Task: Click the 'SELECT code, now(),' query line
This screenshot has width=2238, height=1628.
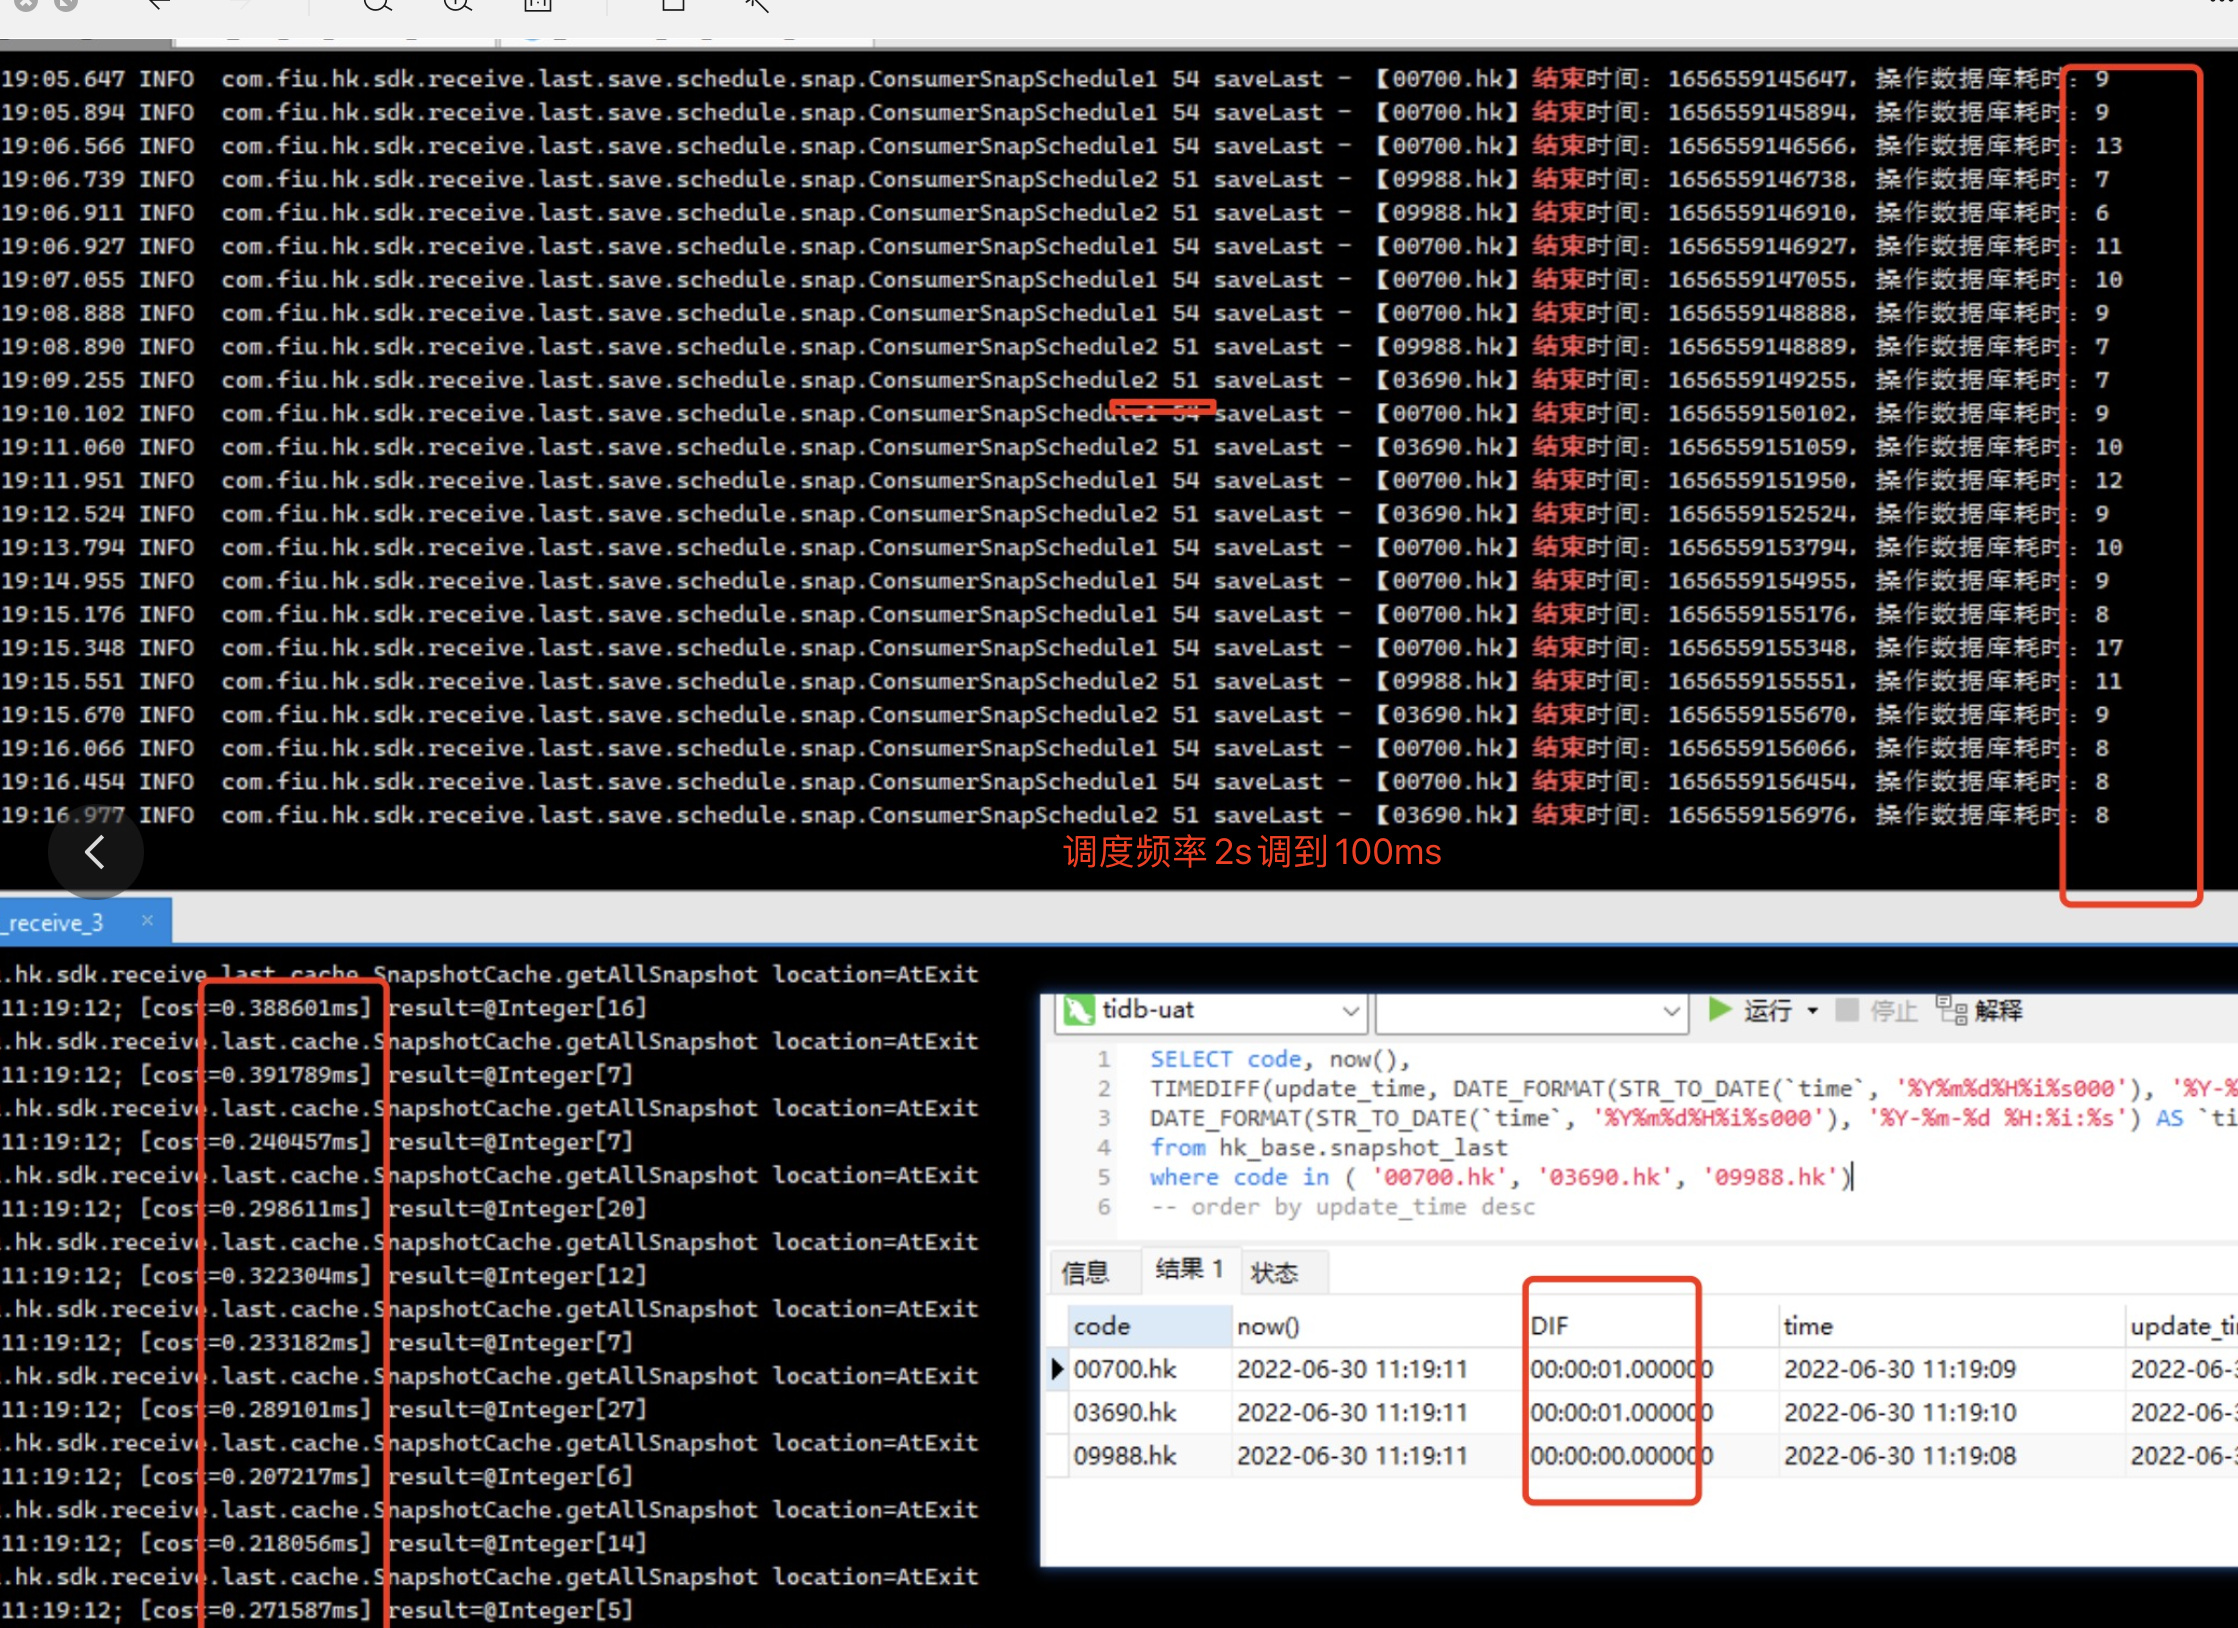Action: 1279,1059
